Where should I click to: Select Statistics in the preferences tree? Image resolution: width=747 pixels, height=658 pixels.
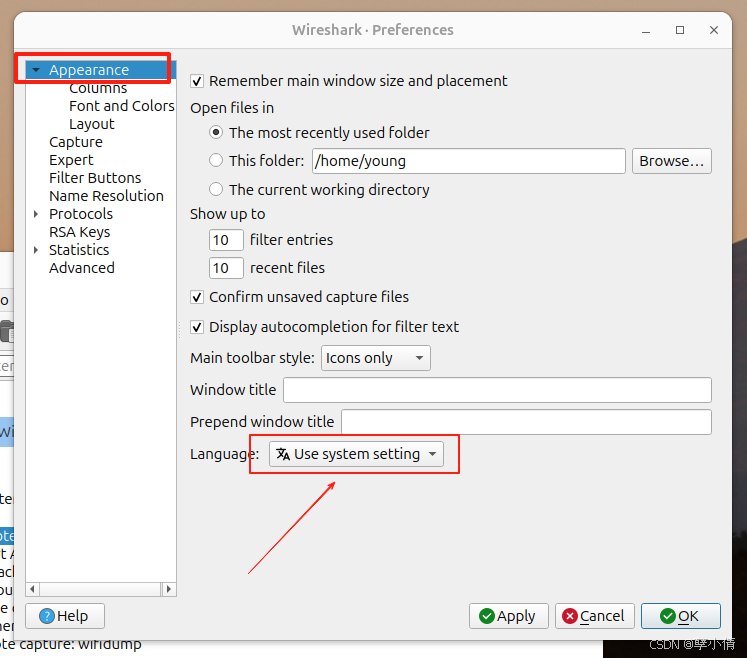point(79,250)
